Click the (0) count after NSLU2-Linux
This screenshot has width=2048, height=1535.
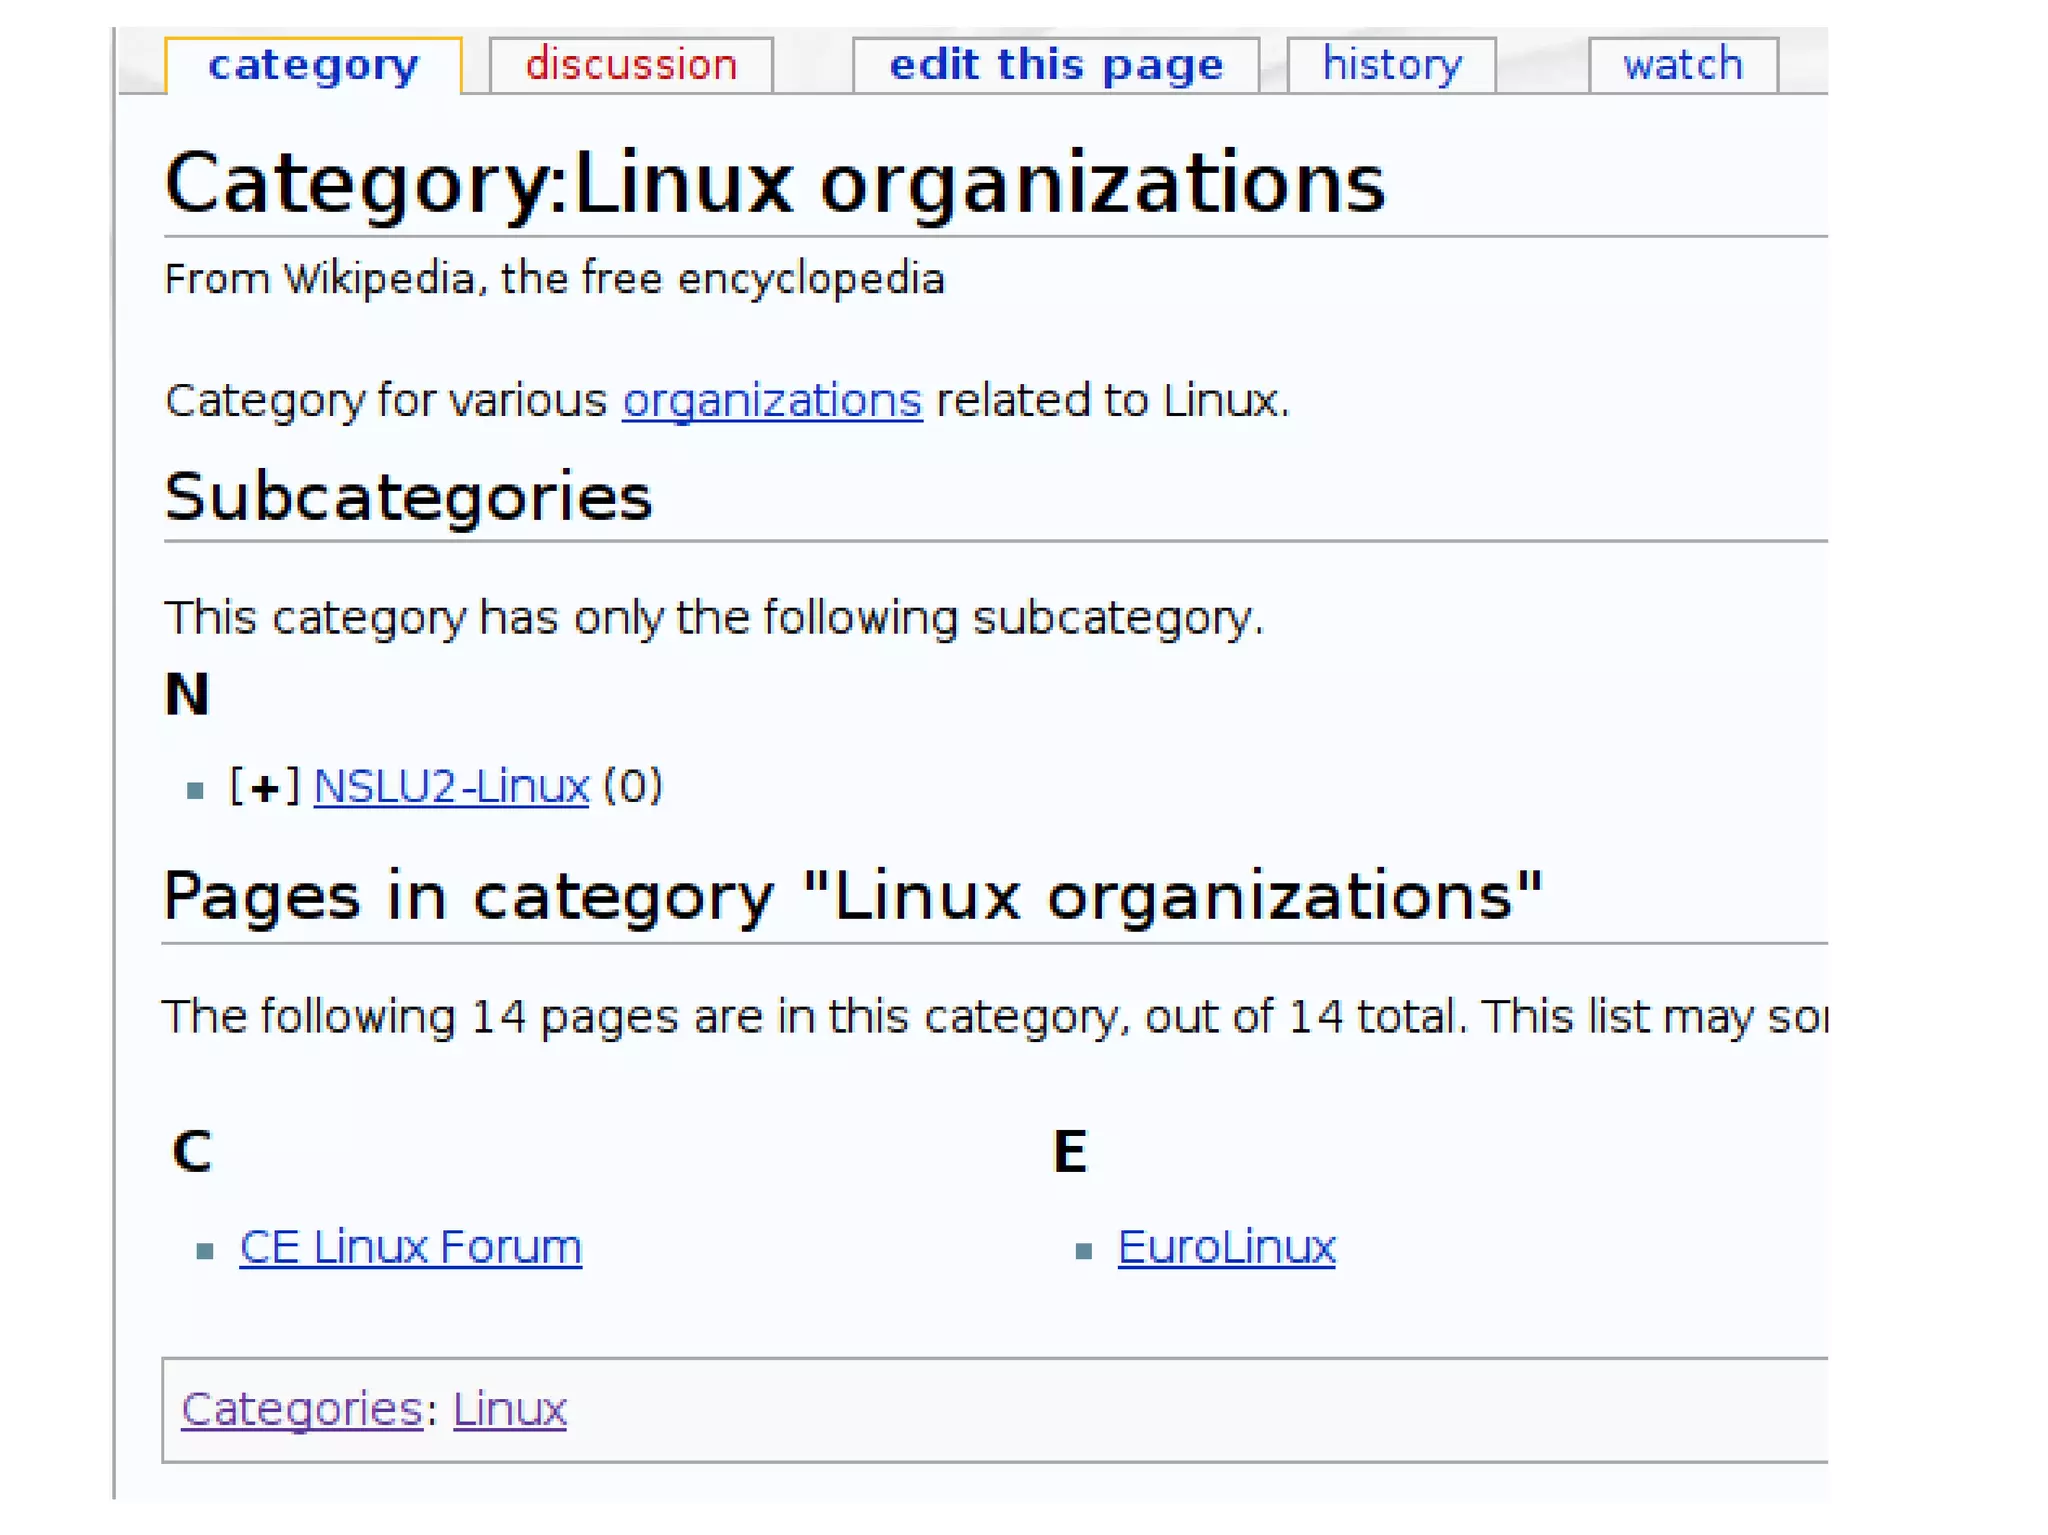point(633,786)
